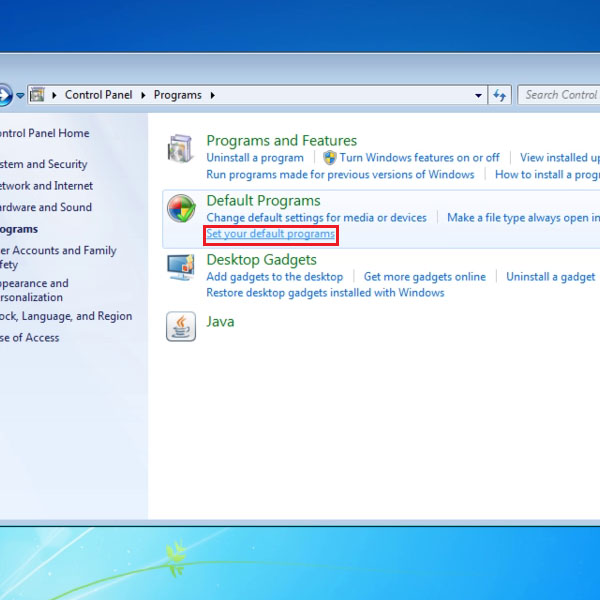Open the Programs and Features heading
Image resolution: width=600 pixels, height=600 pixels.
tap(282, 141)
